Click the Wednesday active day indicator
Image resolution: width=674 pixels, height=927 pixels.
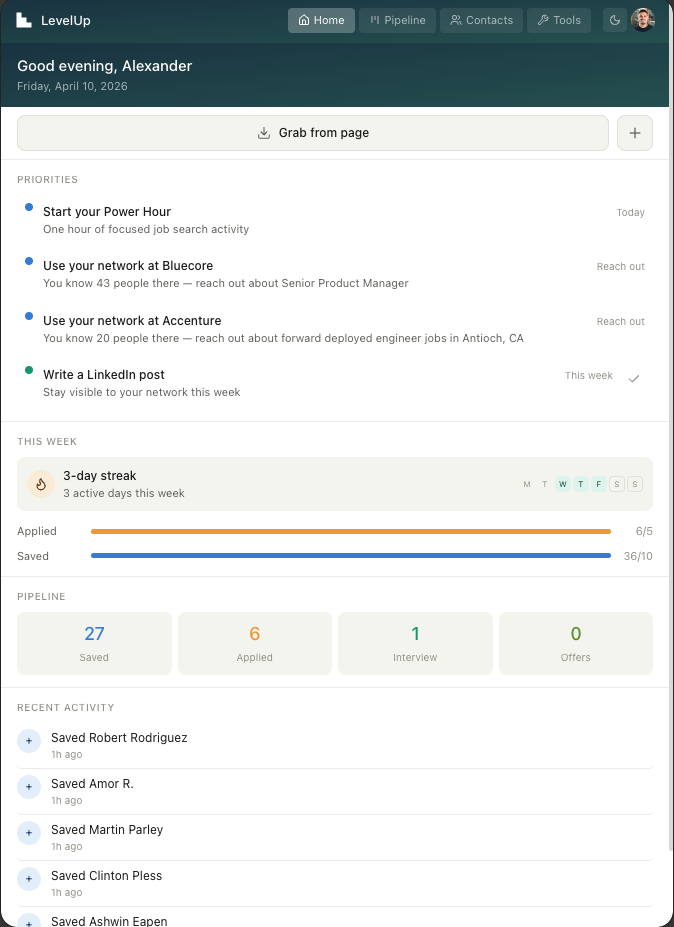pyautogui.click(x=562, y=484)
